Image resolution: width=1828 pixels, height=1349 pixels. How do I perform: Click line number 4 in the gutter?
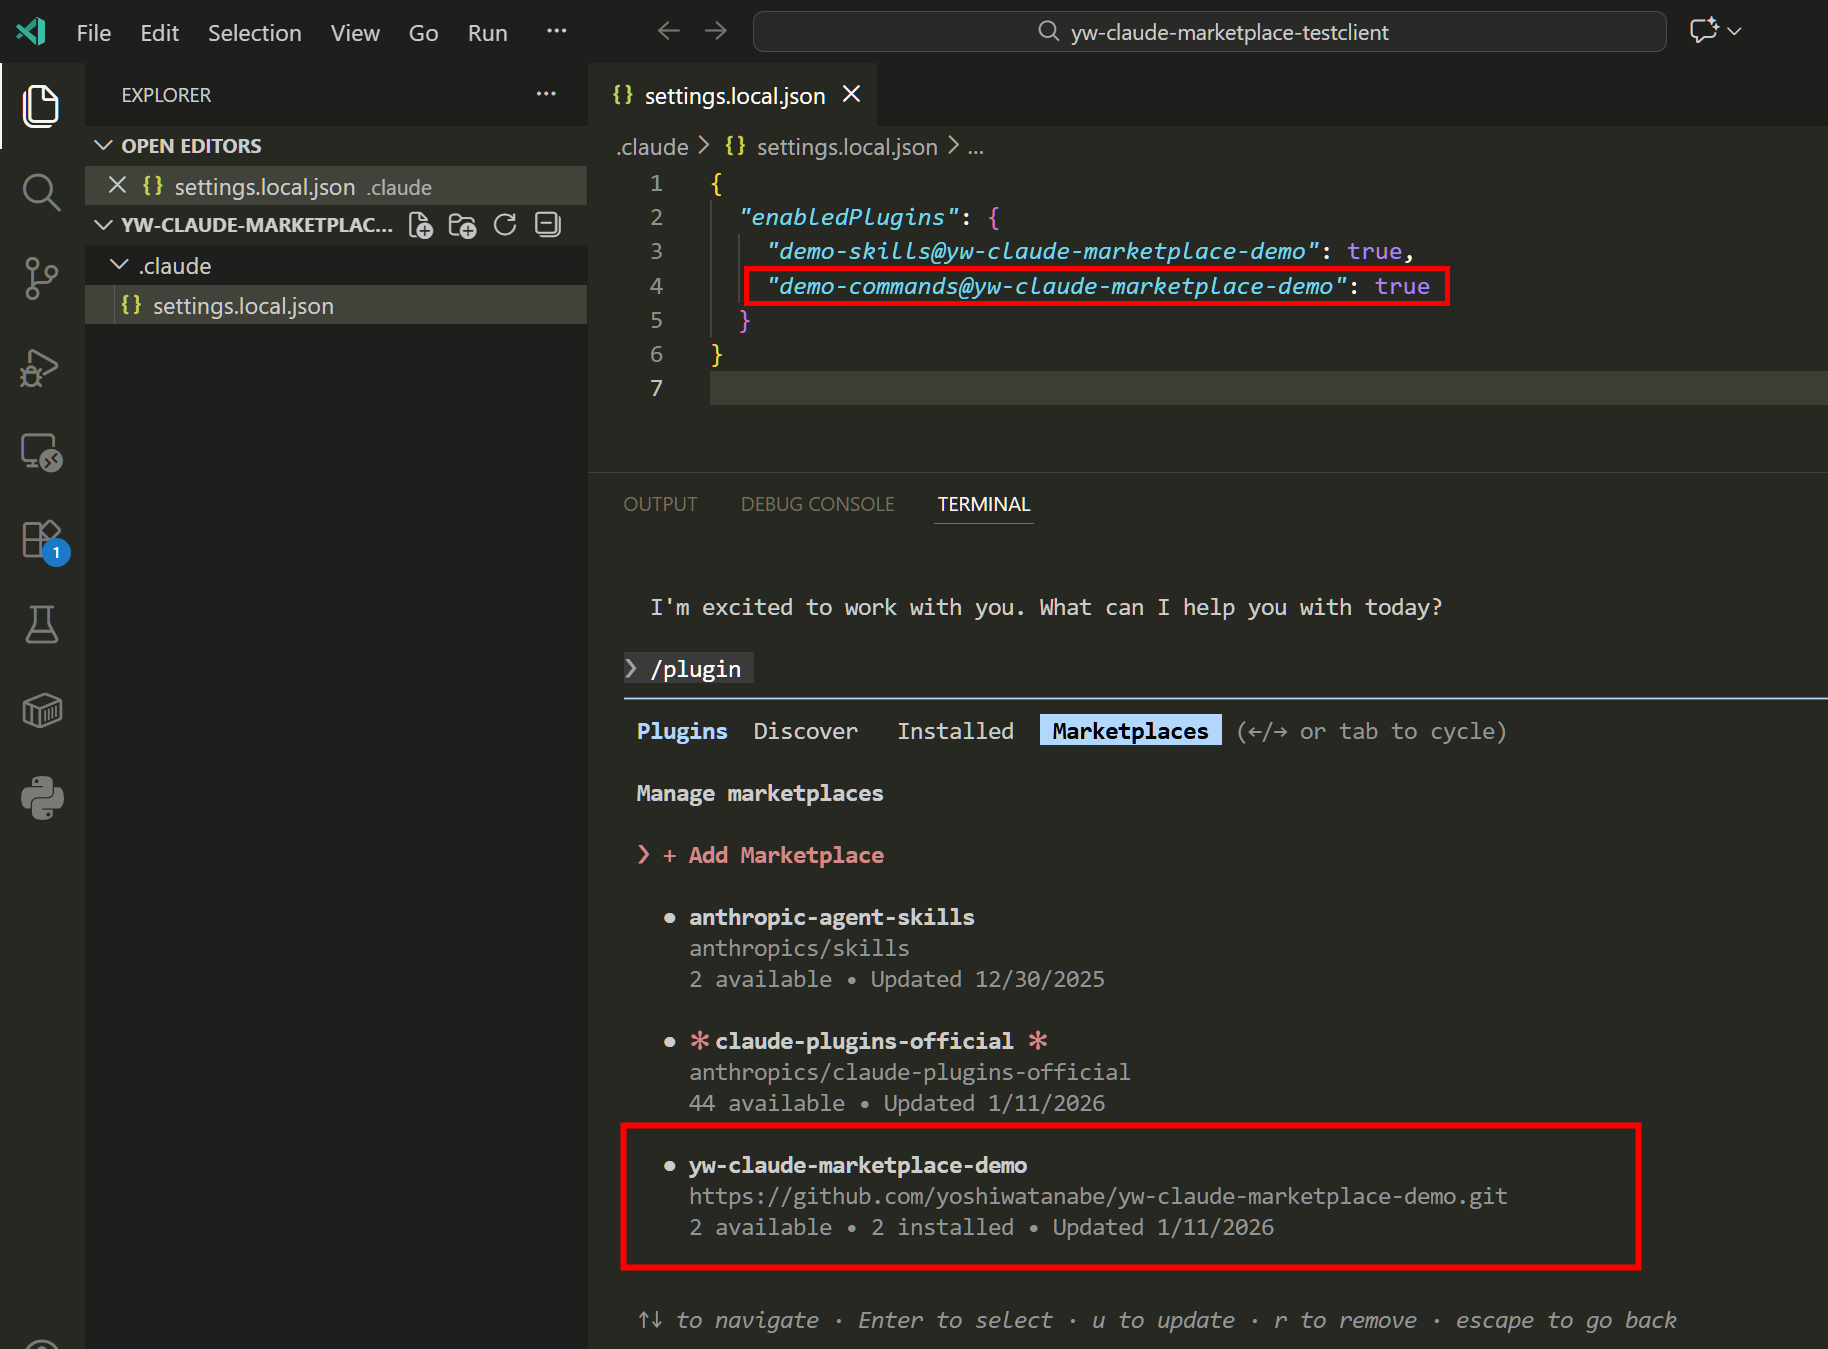(x=656, y=286)
